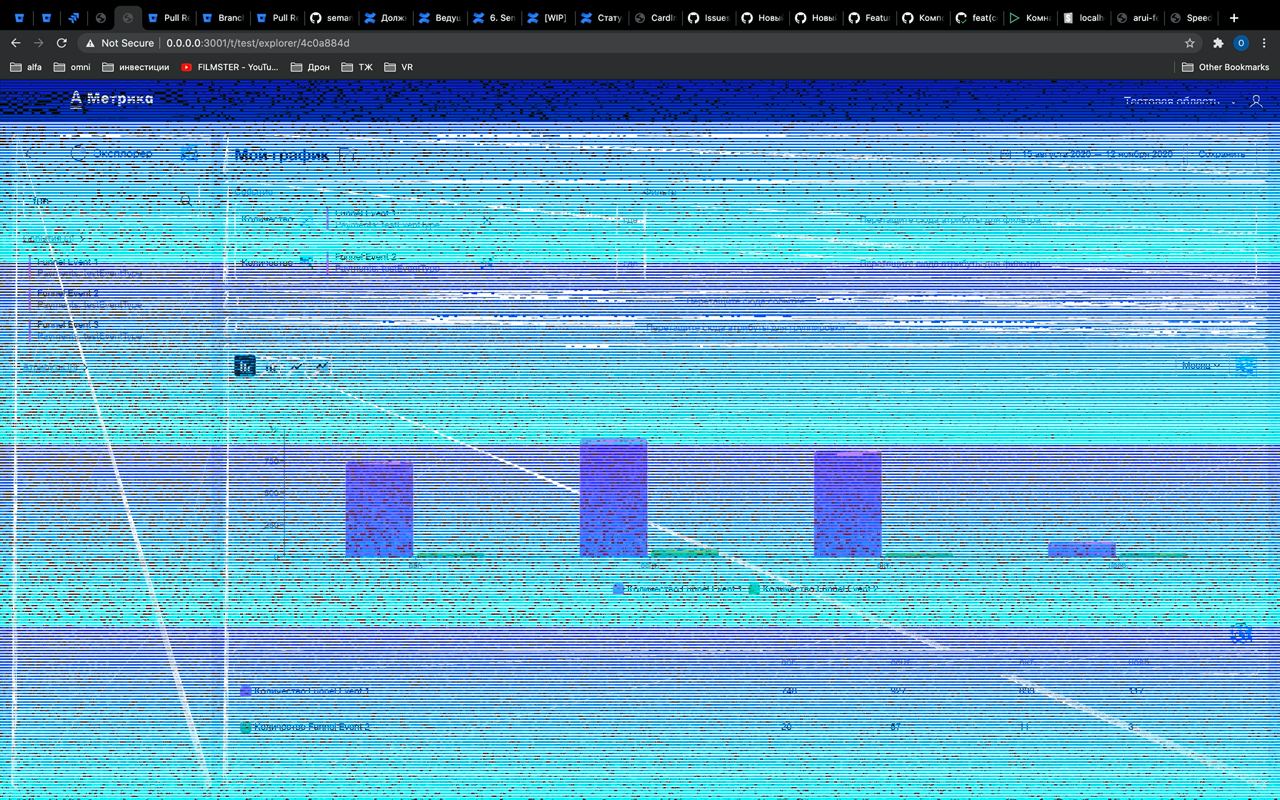Select the second bar chart type icon
The image size is (1280, 800).
[x=271, y=367]
